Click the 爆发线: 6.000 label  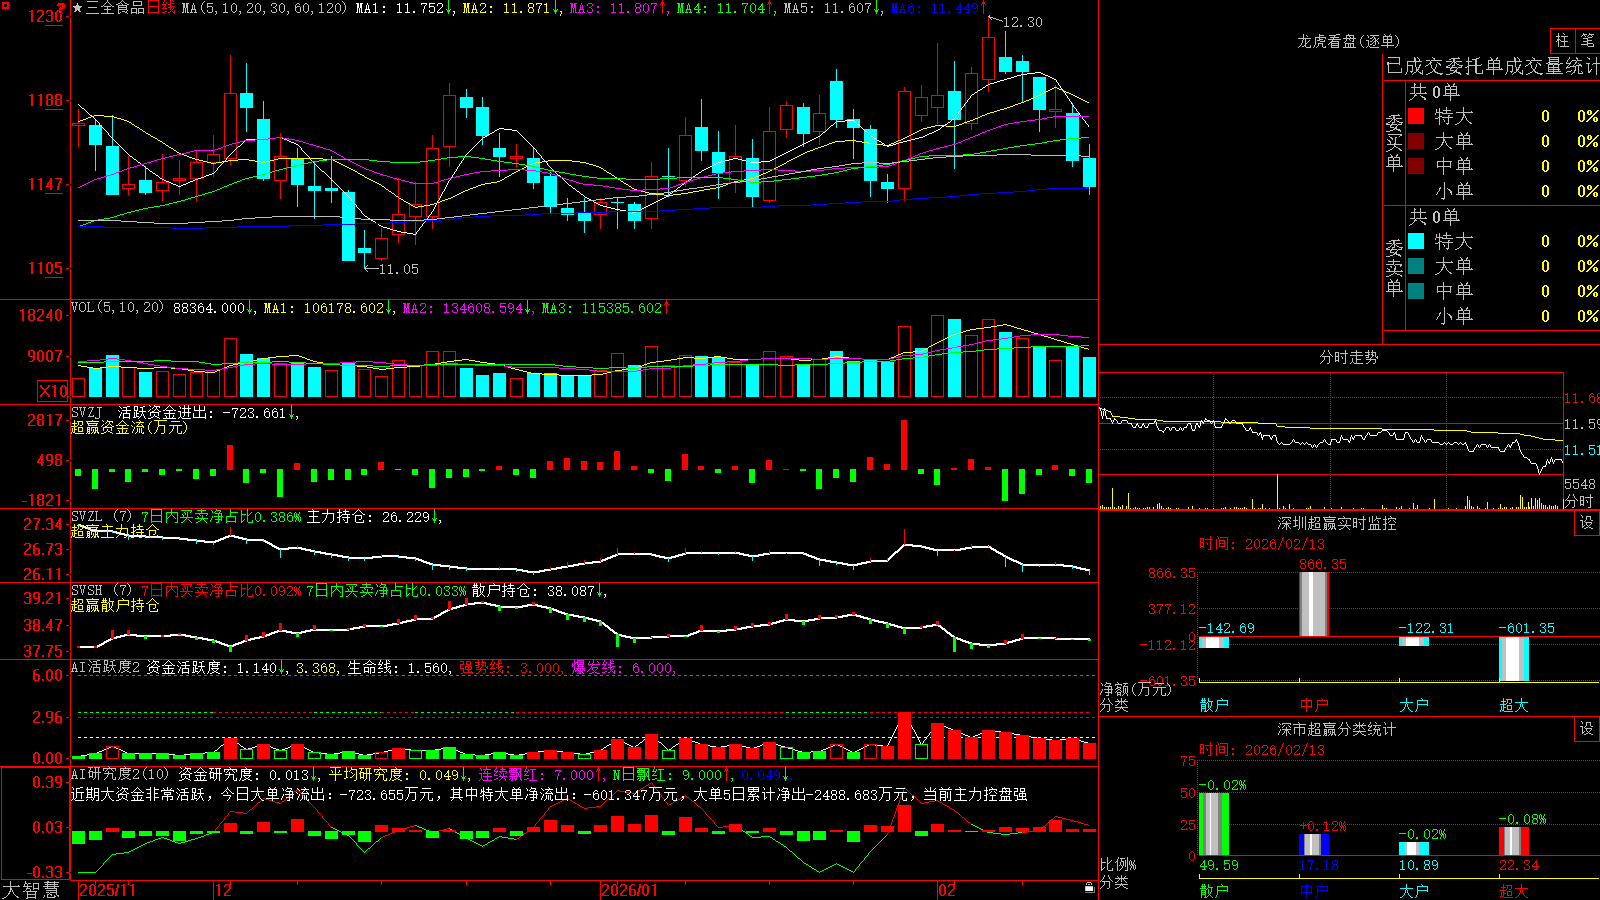tap(621, 668)
